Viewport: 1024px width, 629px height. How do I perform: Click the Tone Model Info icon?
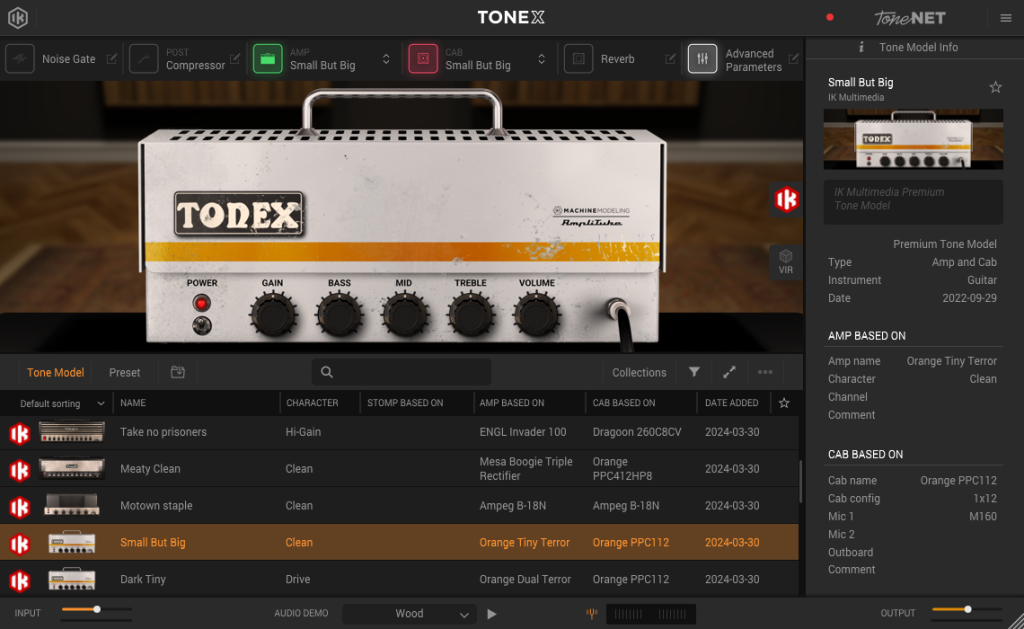click(861, 47)
